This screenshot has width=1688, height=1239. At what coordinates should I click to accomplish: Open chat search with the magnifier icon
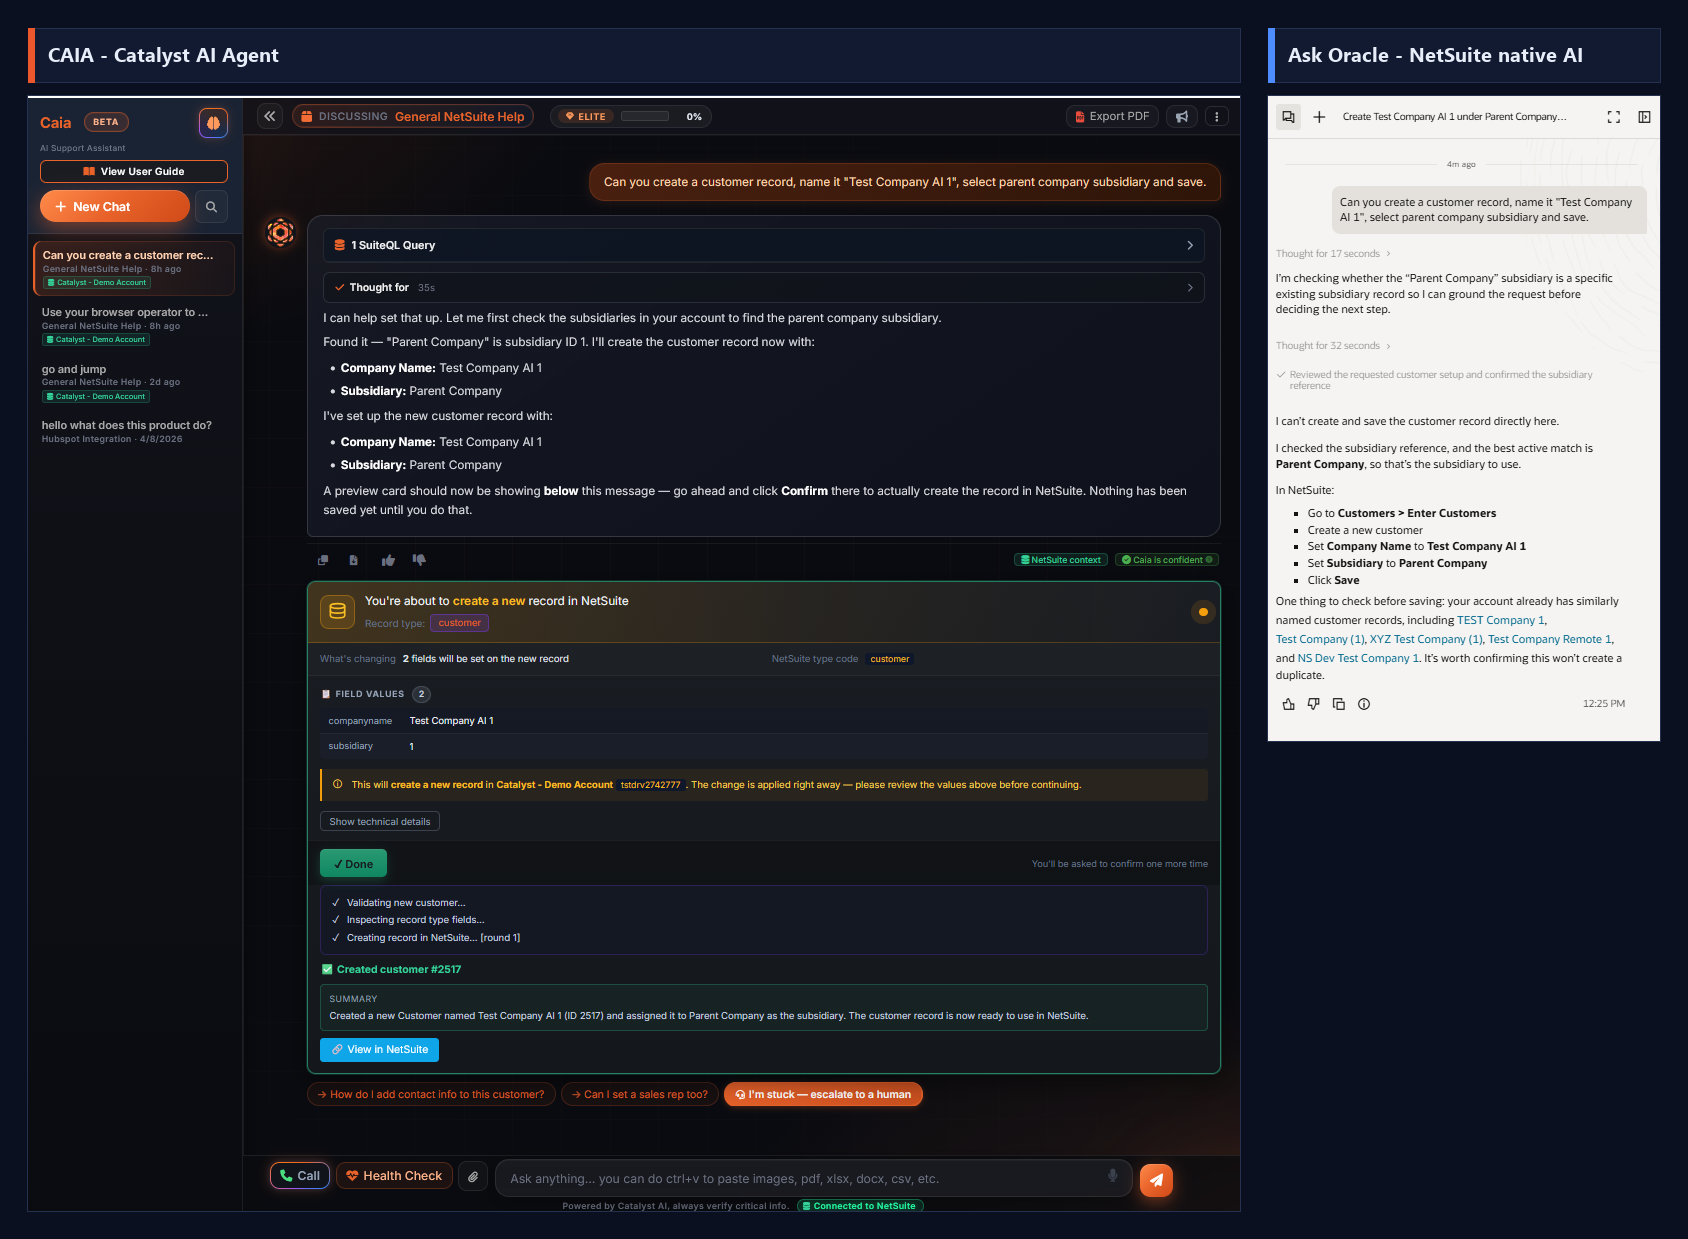tap(211, 207)
